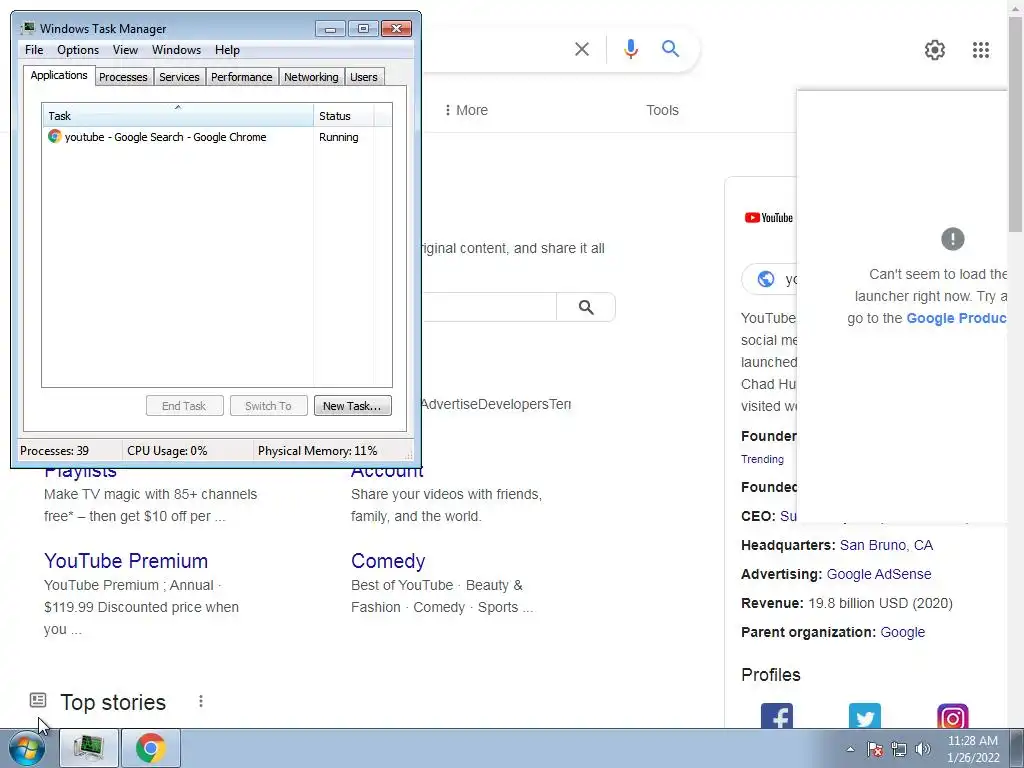Open the San Bruno, CA headquarters link
Viewport: 1024px width, 768px height.
886,545
